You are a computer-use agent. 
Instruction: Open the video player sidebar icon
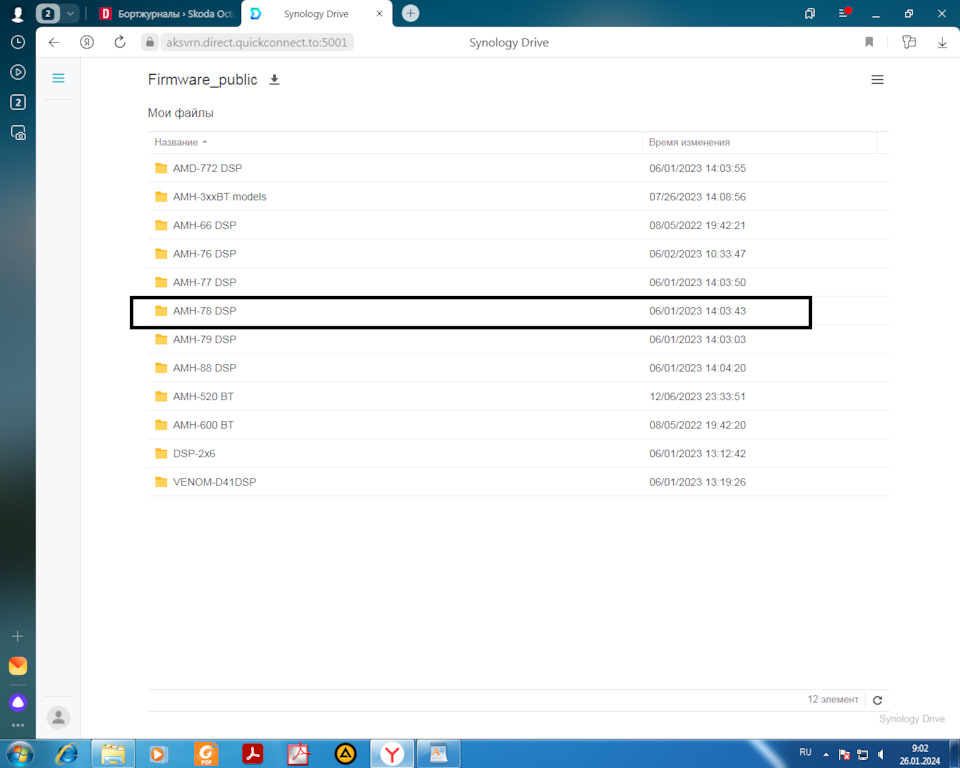[x=18, y=72]
